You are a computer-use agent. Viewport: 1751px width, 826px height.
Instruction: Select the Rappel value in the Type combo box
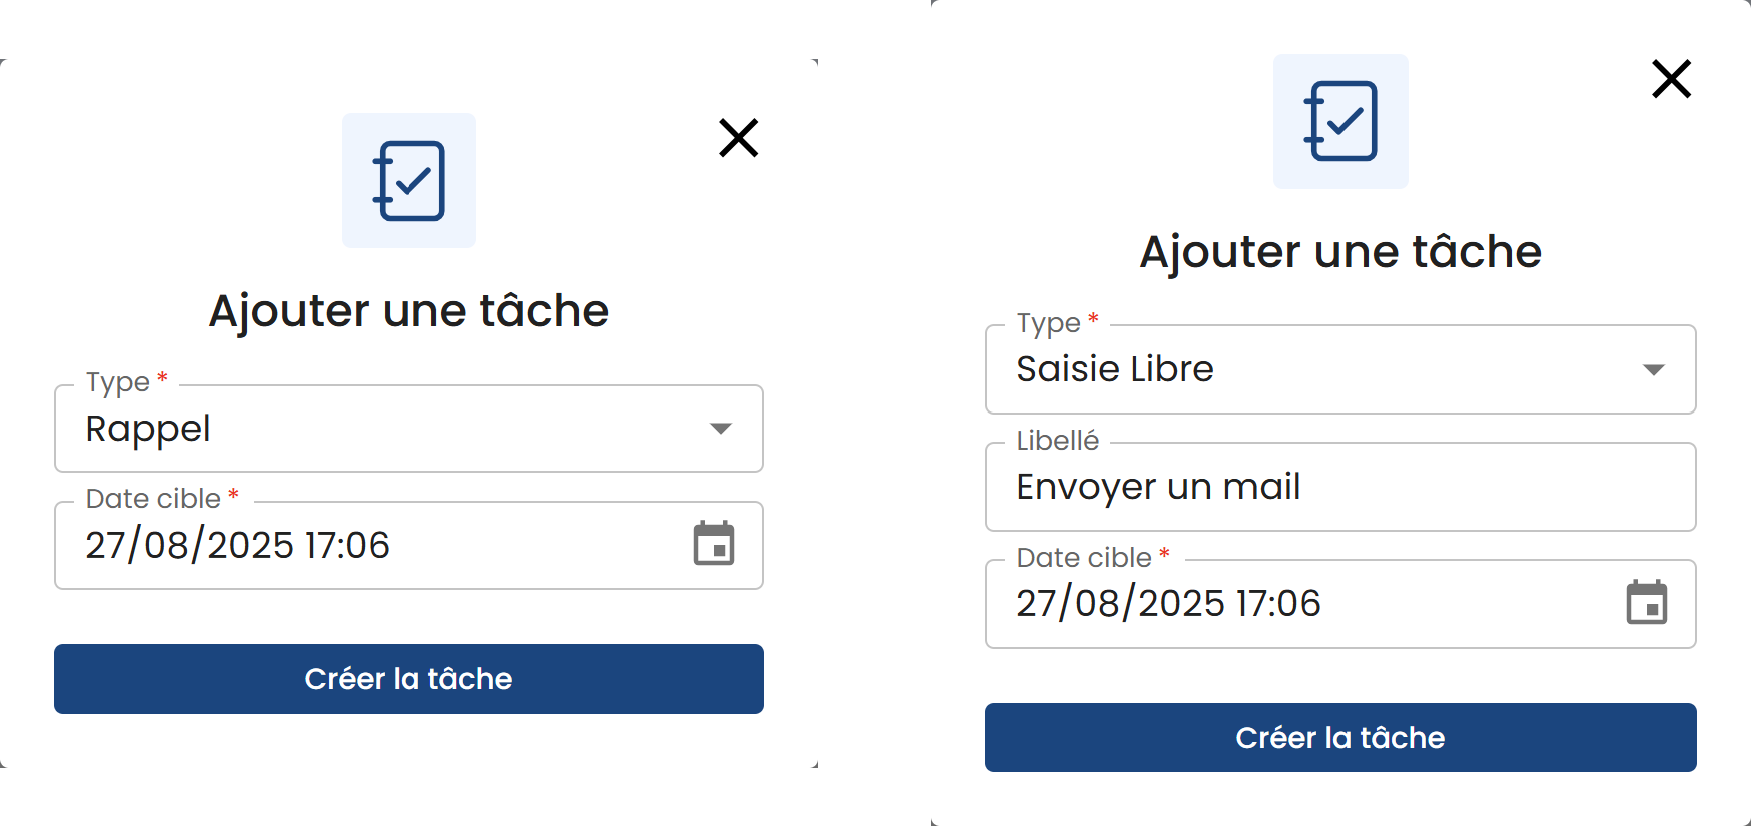(x=148, y=429)
